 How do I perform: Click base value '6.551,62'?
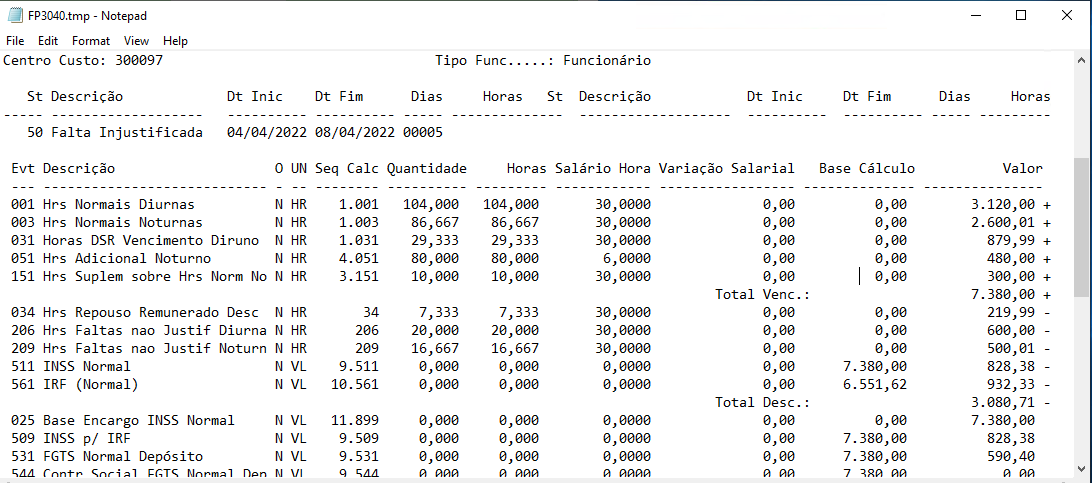coord(875,384)
